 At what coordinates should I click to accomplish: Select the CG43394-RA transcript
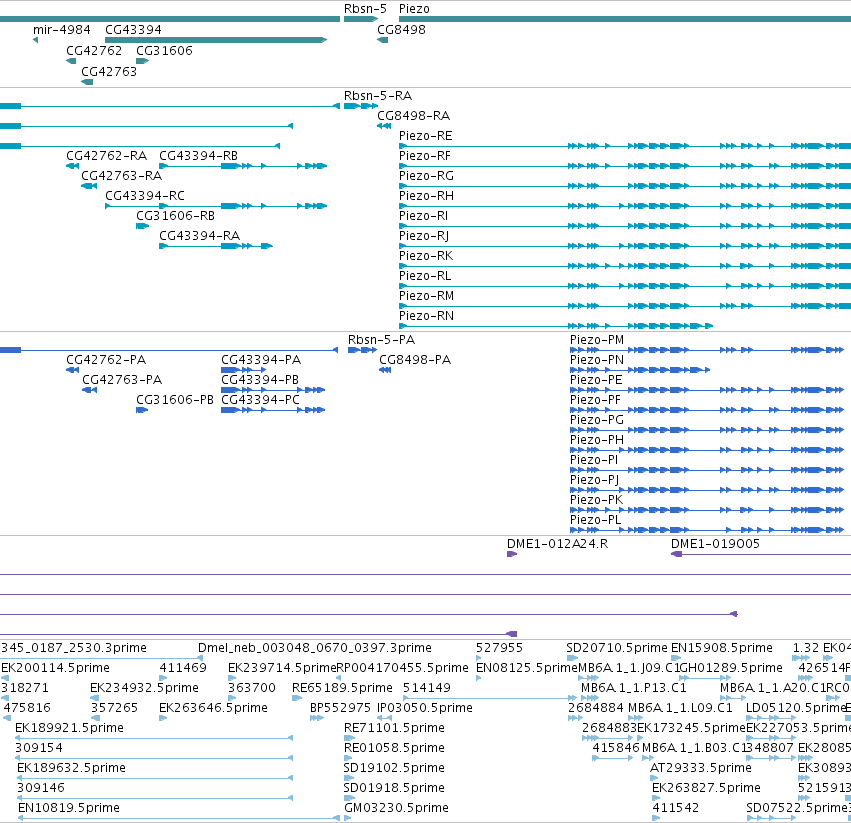(216, 246)
